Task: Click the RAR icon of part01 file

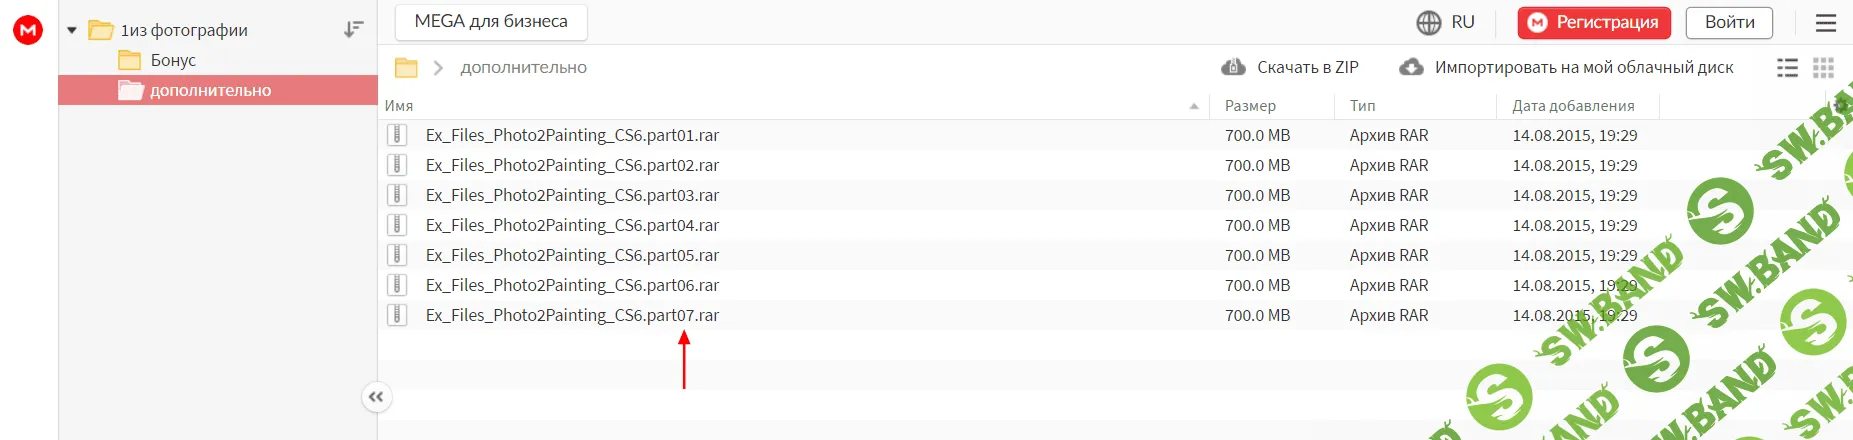Action: [x=397, y=135]
